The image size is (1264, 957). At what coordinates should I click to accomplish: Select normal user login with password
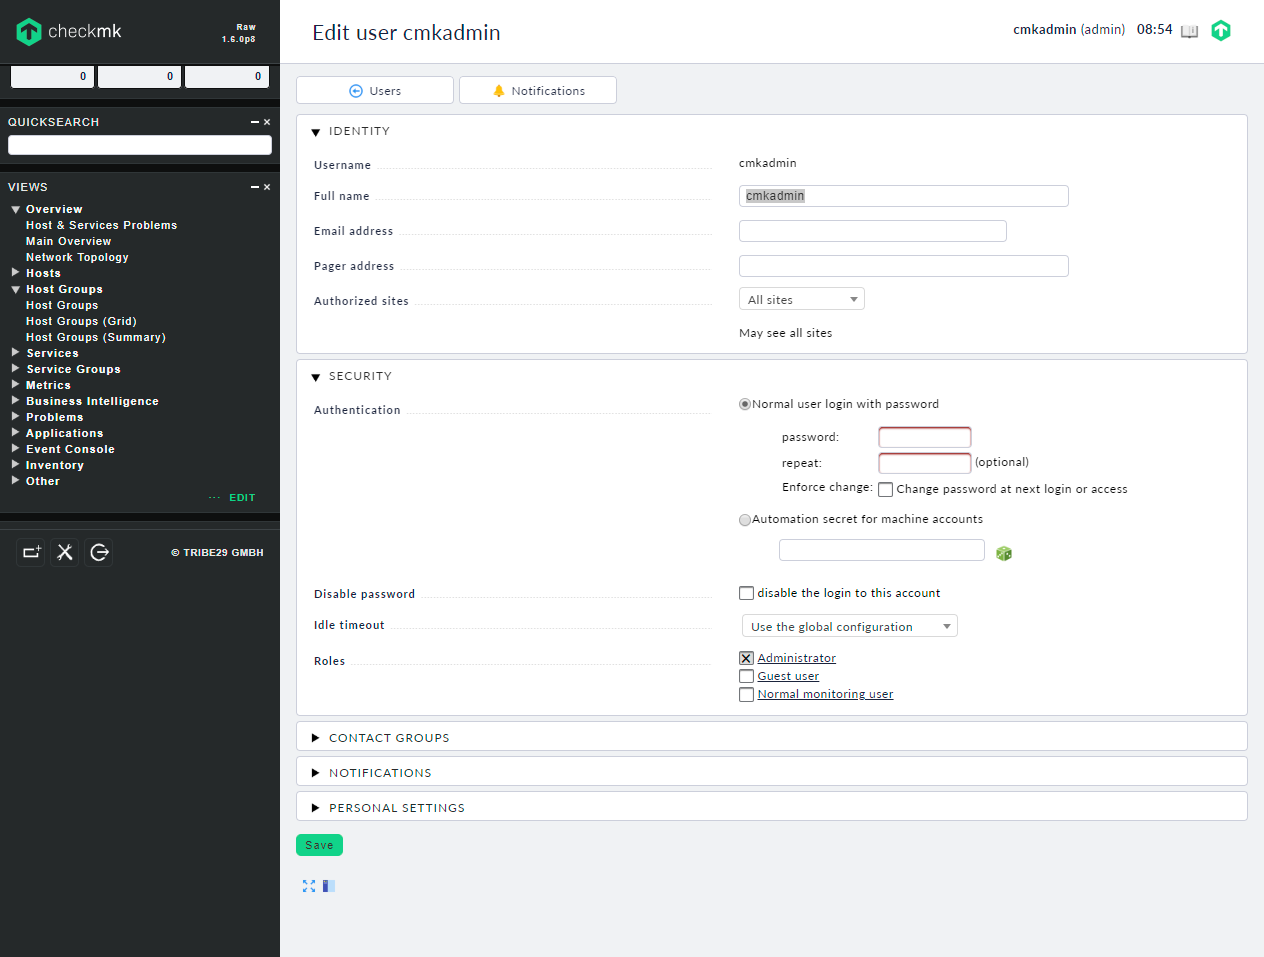pos(745,404)
